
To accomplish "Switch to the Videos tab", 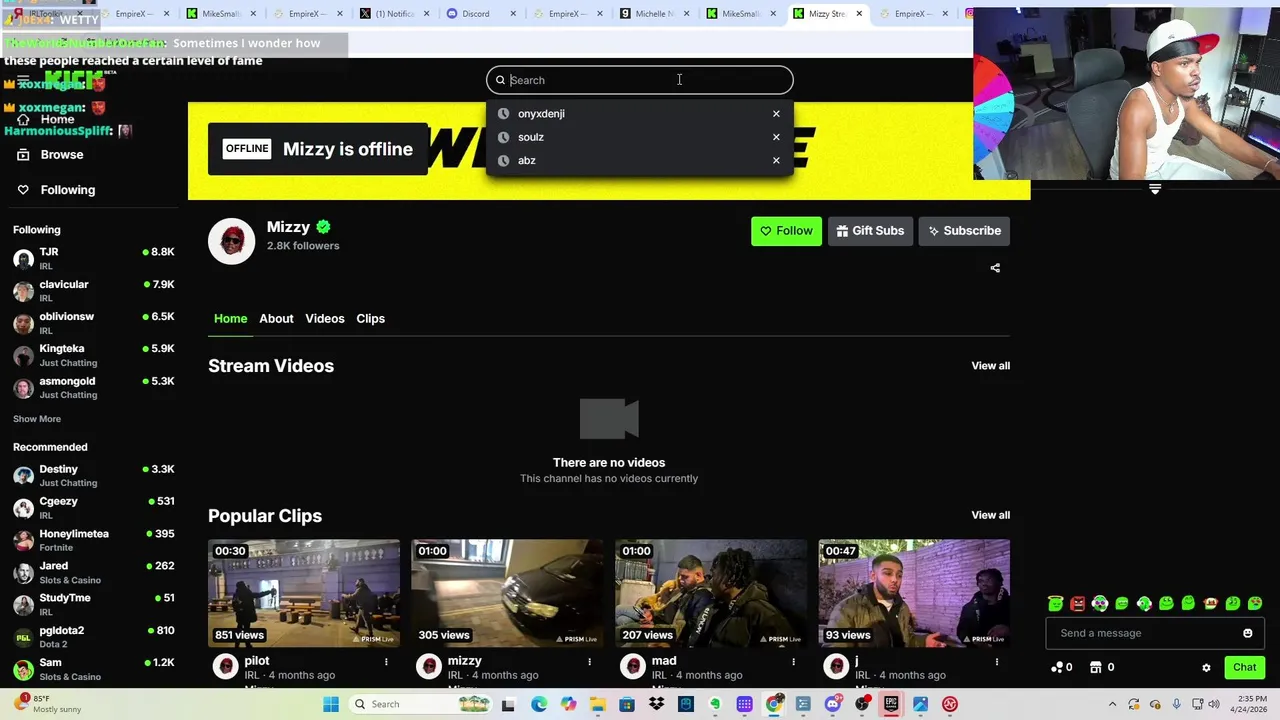I will [x=325, y=318].
